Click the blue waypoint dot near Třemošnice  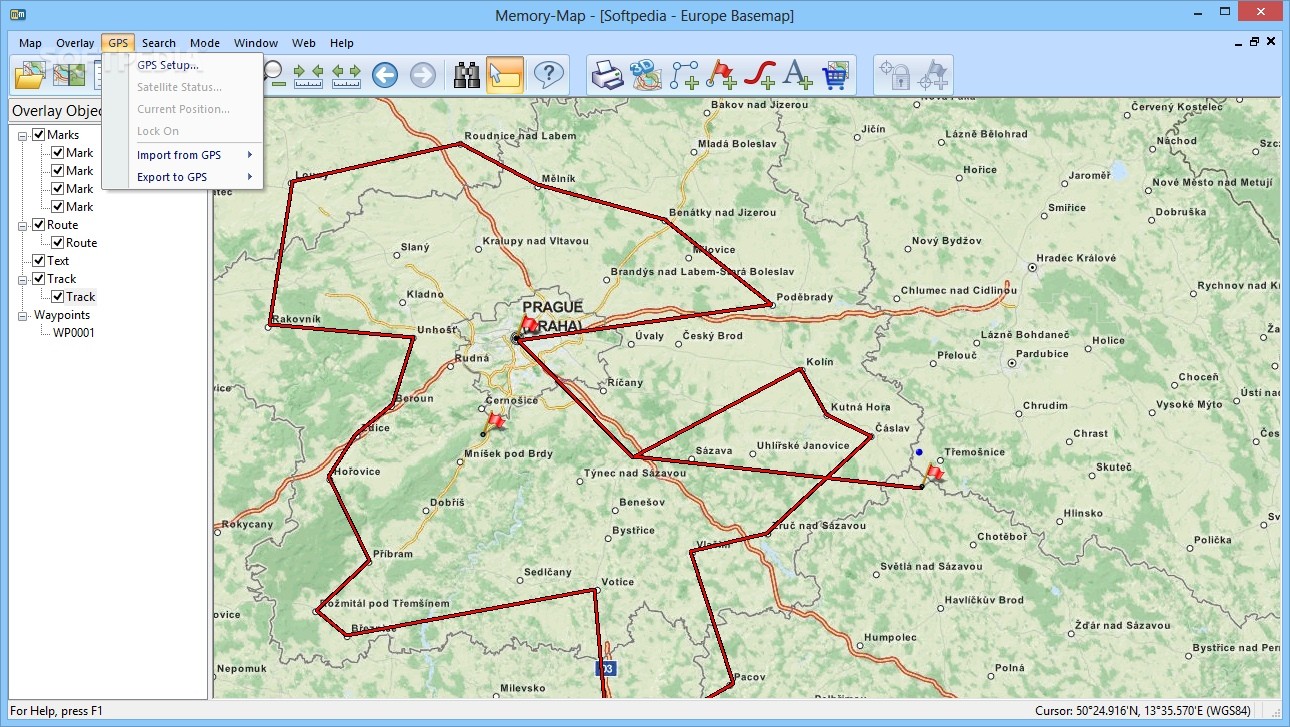pyautogui.click(x=919, y=452)
